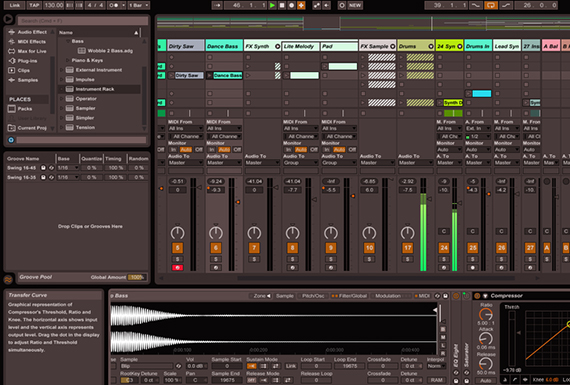Click the TAP tempo button
The width and height of the screenshot is (570, 385).
(x=34, y=5)
